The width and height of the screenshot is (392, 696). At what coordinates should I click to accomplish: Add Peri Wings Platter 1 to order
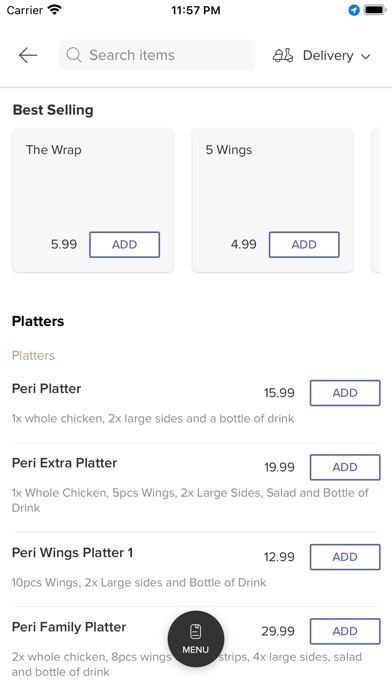345,557
